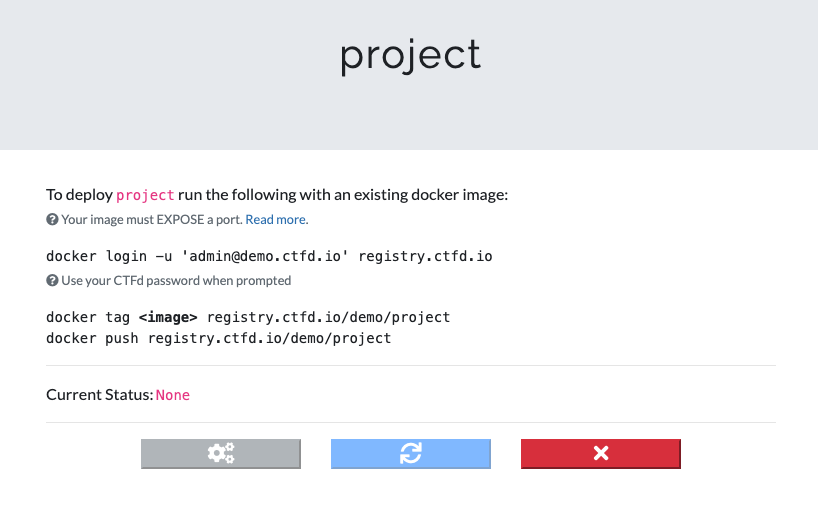Click the 'existing docker image' instruction text
This screenshot has width=818, height=513.
click(x=426, y=194)
